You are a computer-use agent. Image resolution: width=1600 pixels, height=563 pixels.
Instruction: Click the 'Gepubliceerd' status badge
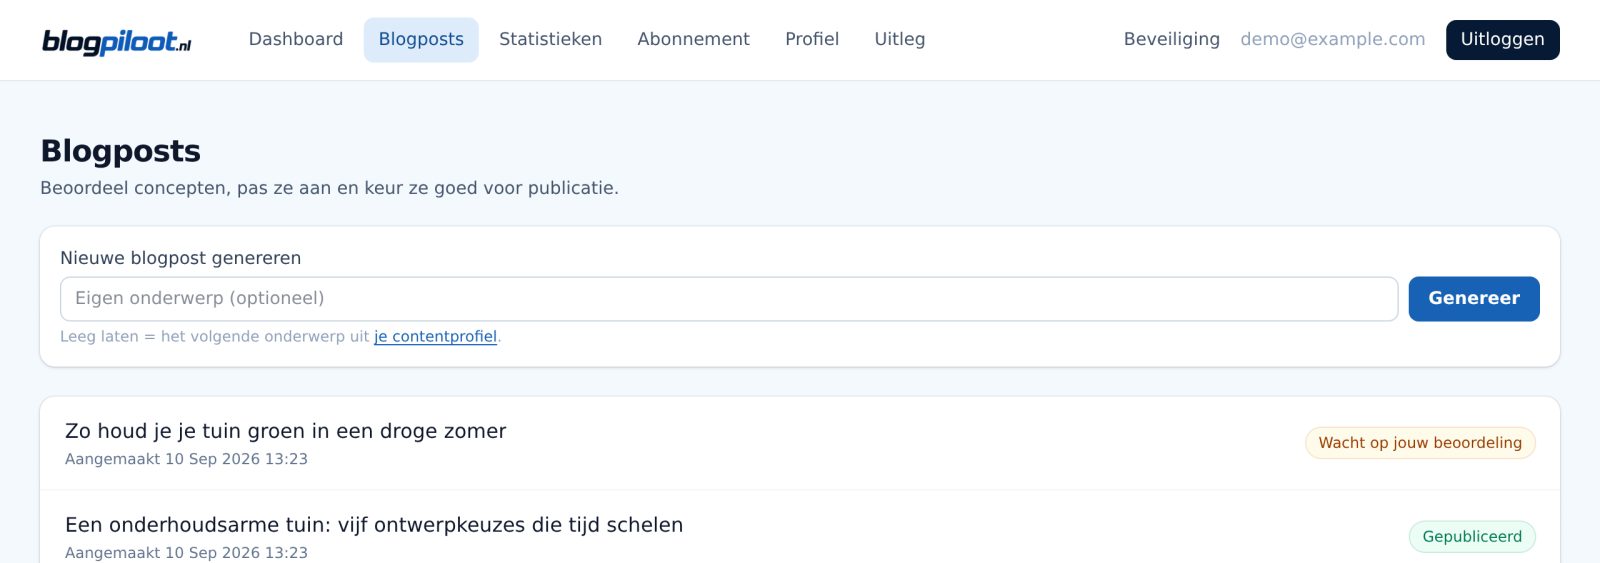[x=1472, y=537]
